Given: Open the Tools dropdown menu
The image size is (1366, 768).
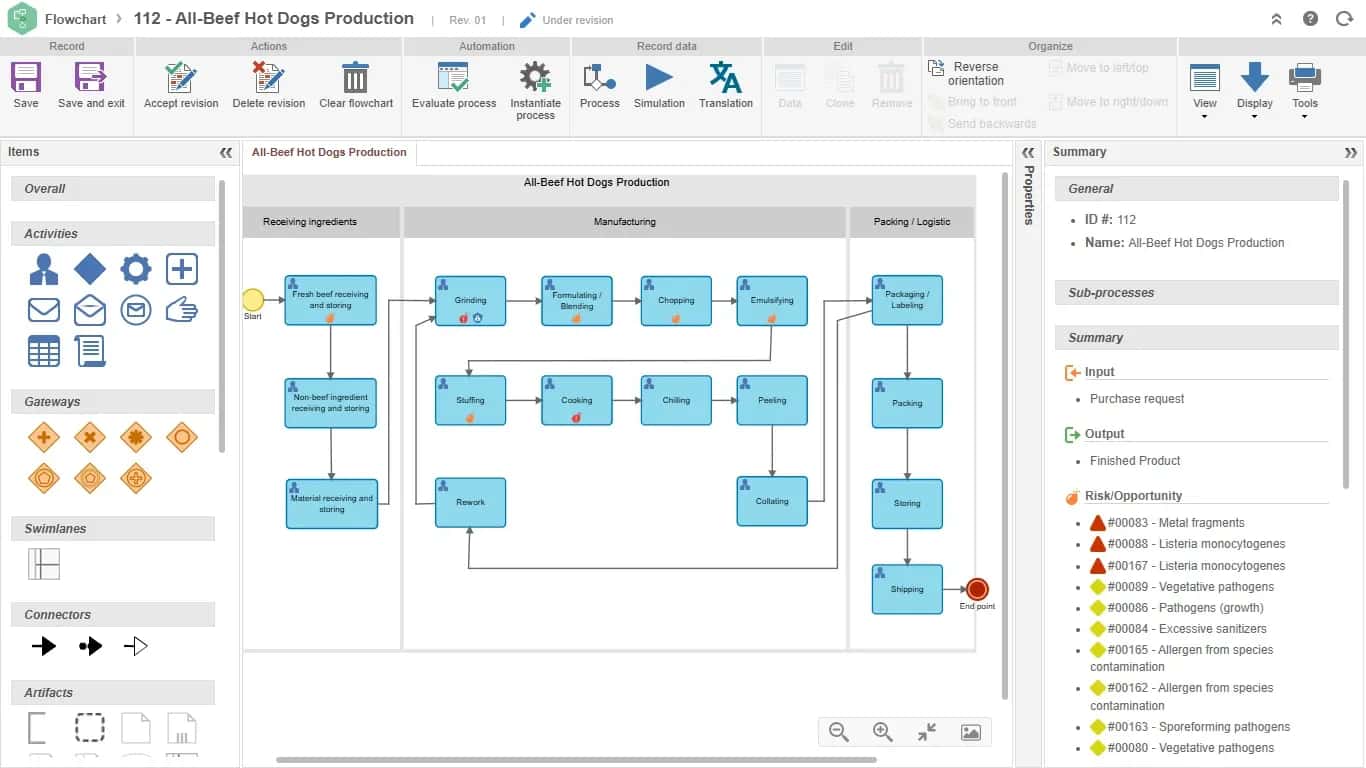Looking at the screenshot, I should (1305, 90).
